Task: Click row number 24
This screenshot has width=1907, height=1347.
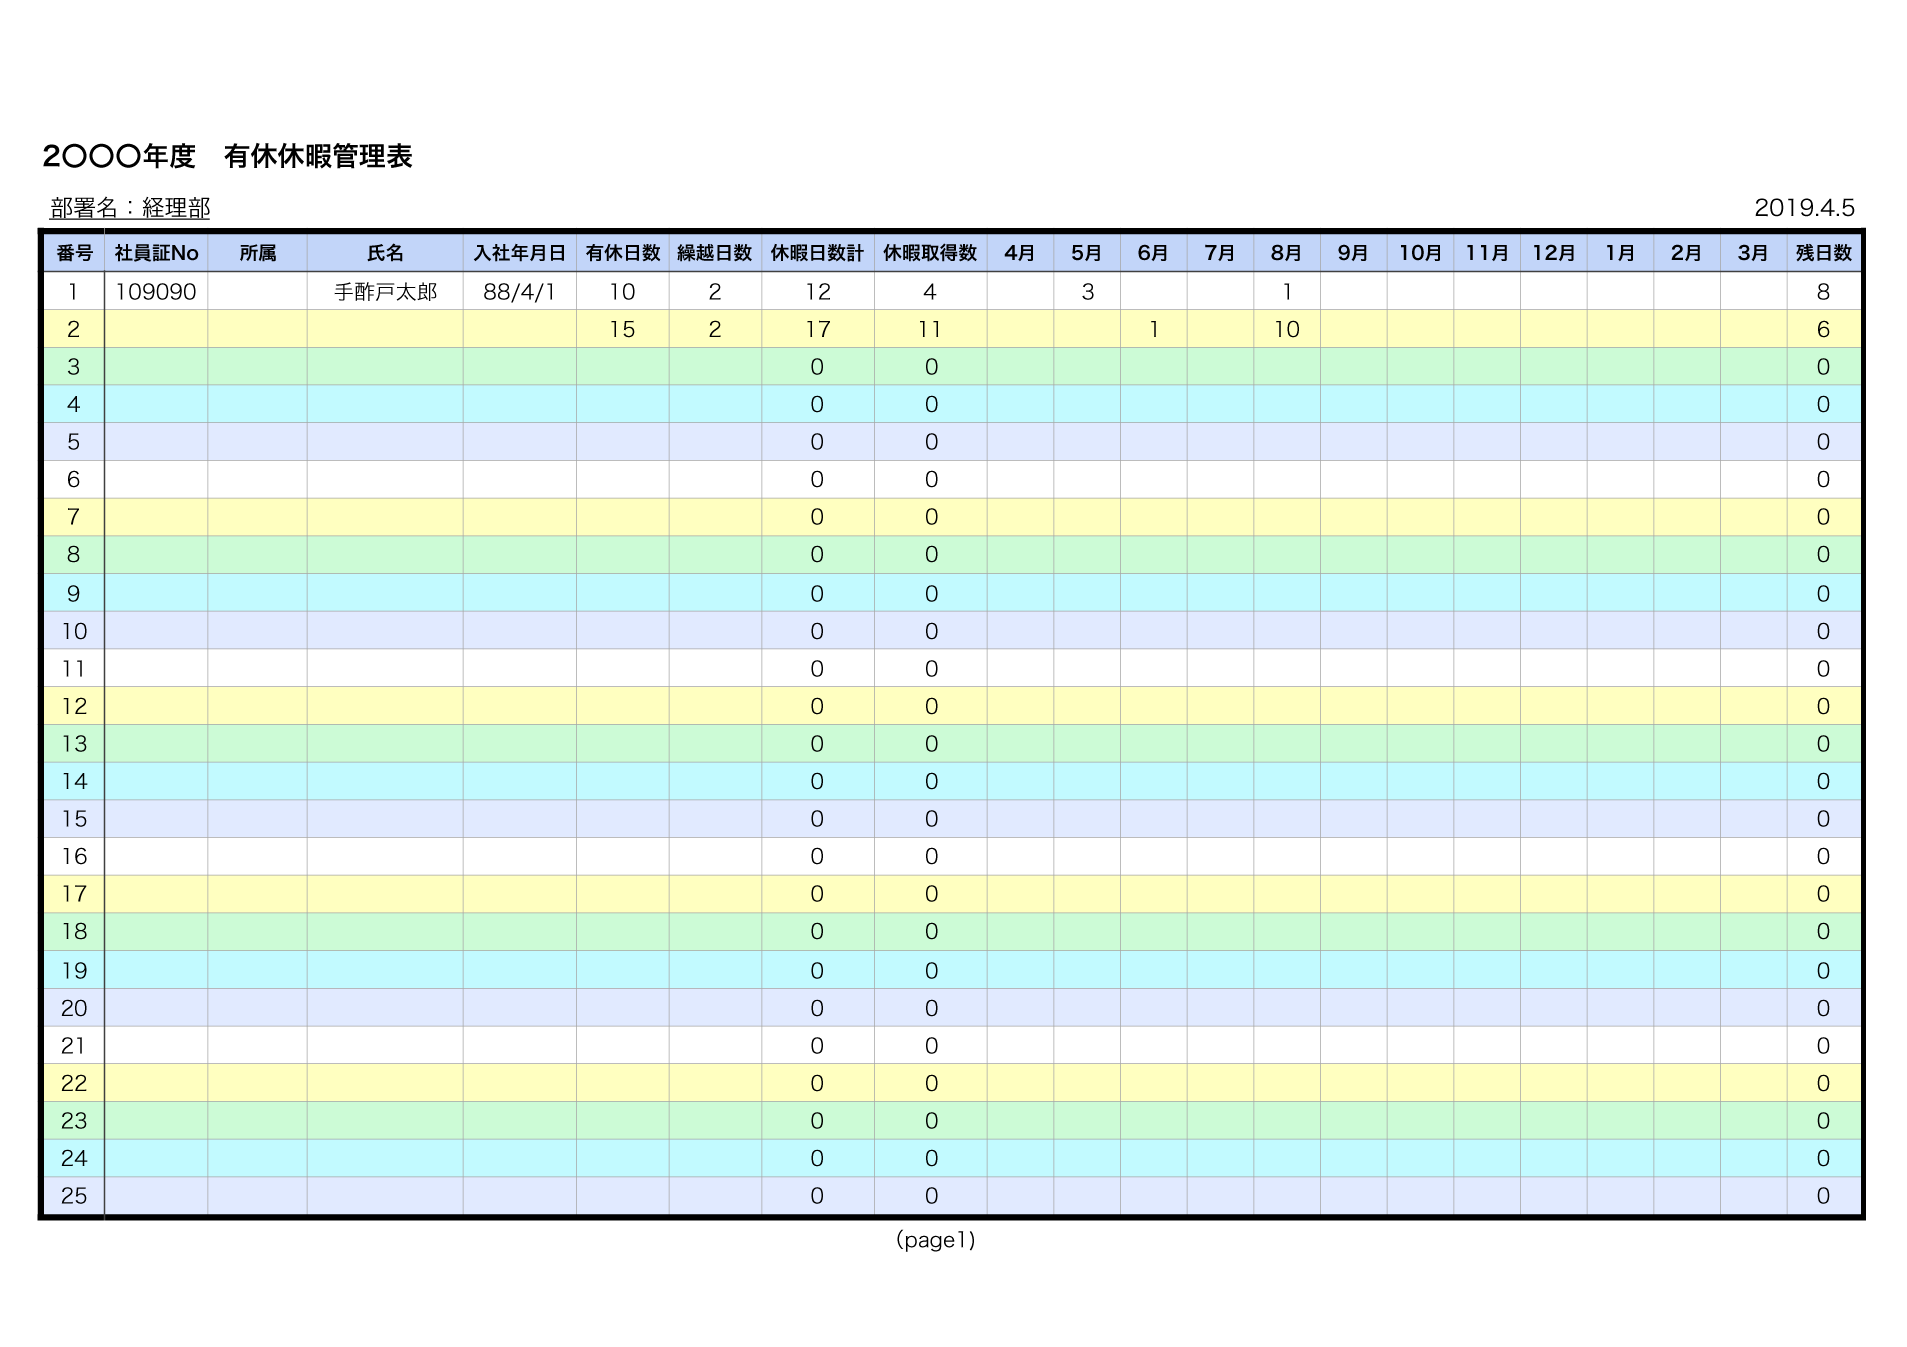Action: [74, 1158]
